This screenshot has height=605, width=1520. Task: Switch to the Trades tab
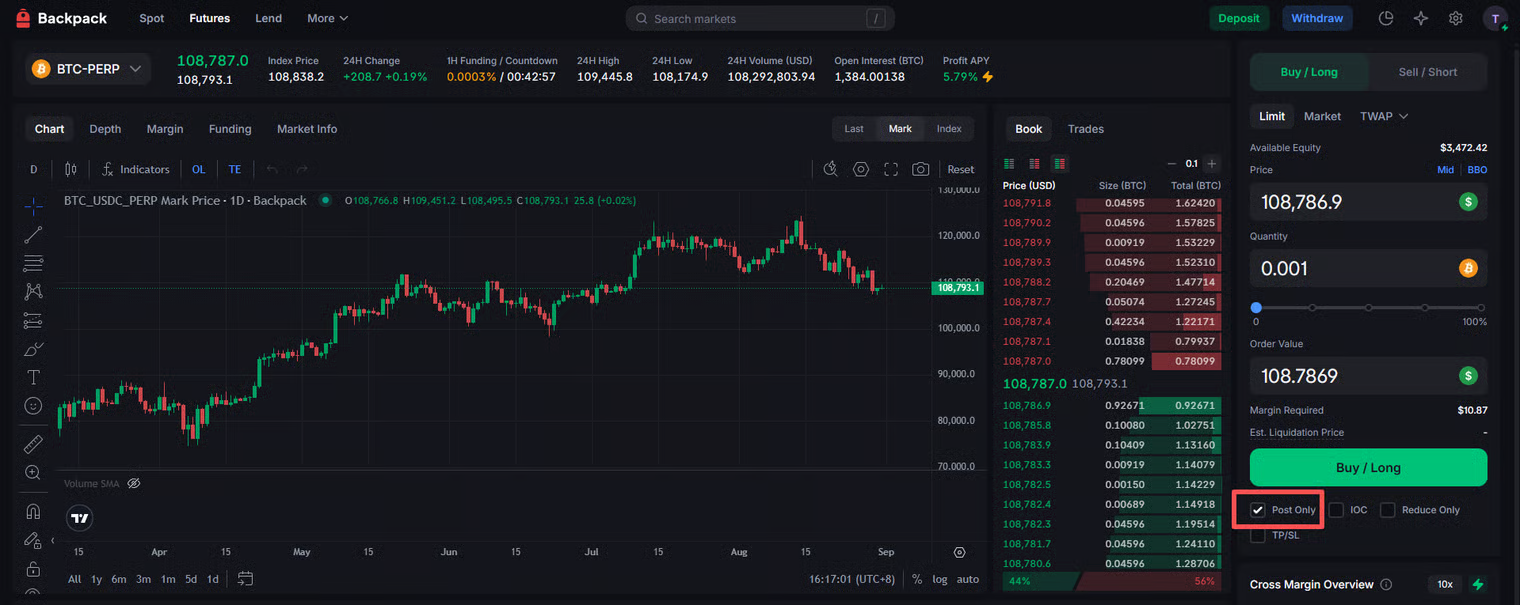[1085, 129]
